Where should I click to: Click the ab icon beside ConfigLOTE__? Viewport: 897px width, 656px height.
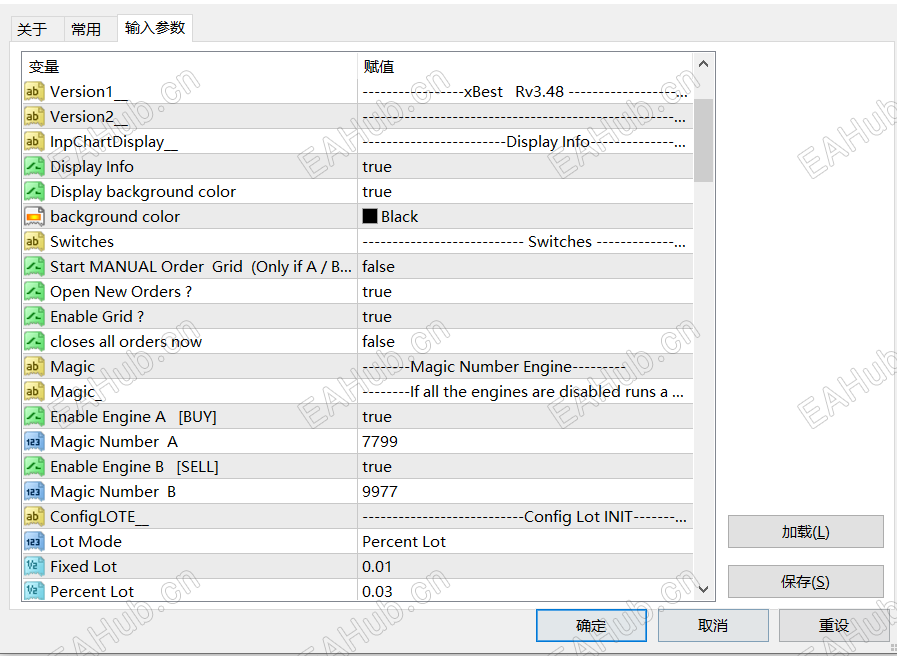click(x=33, y=516)
